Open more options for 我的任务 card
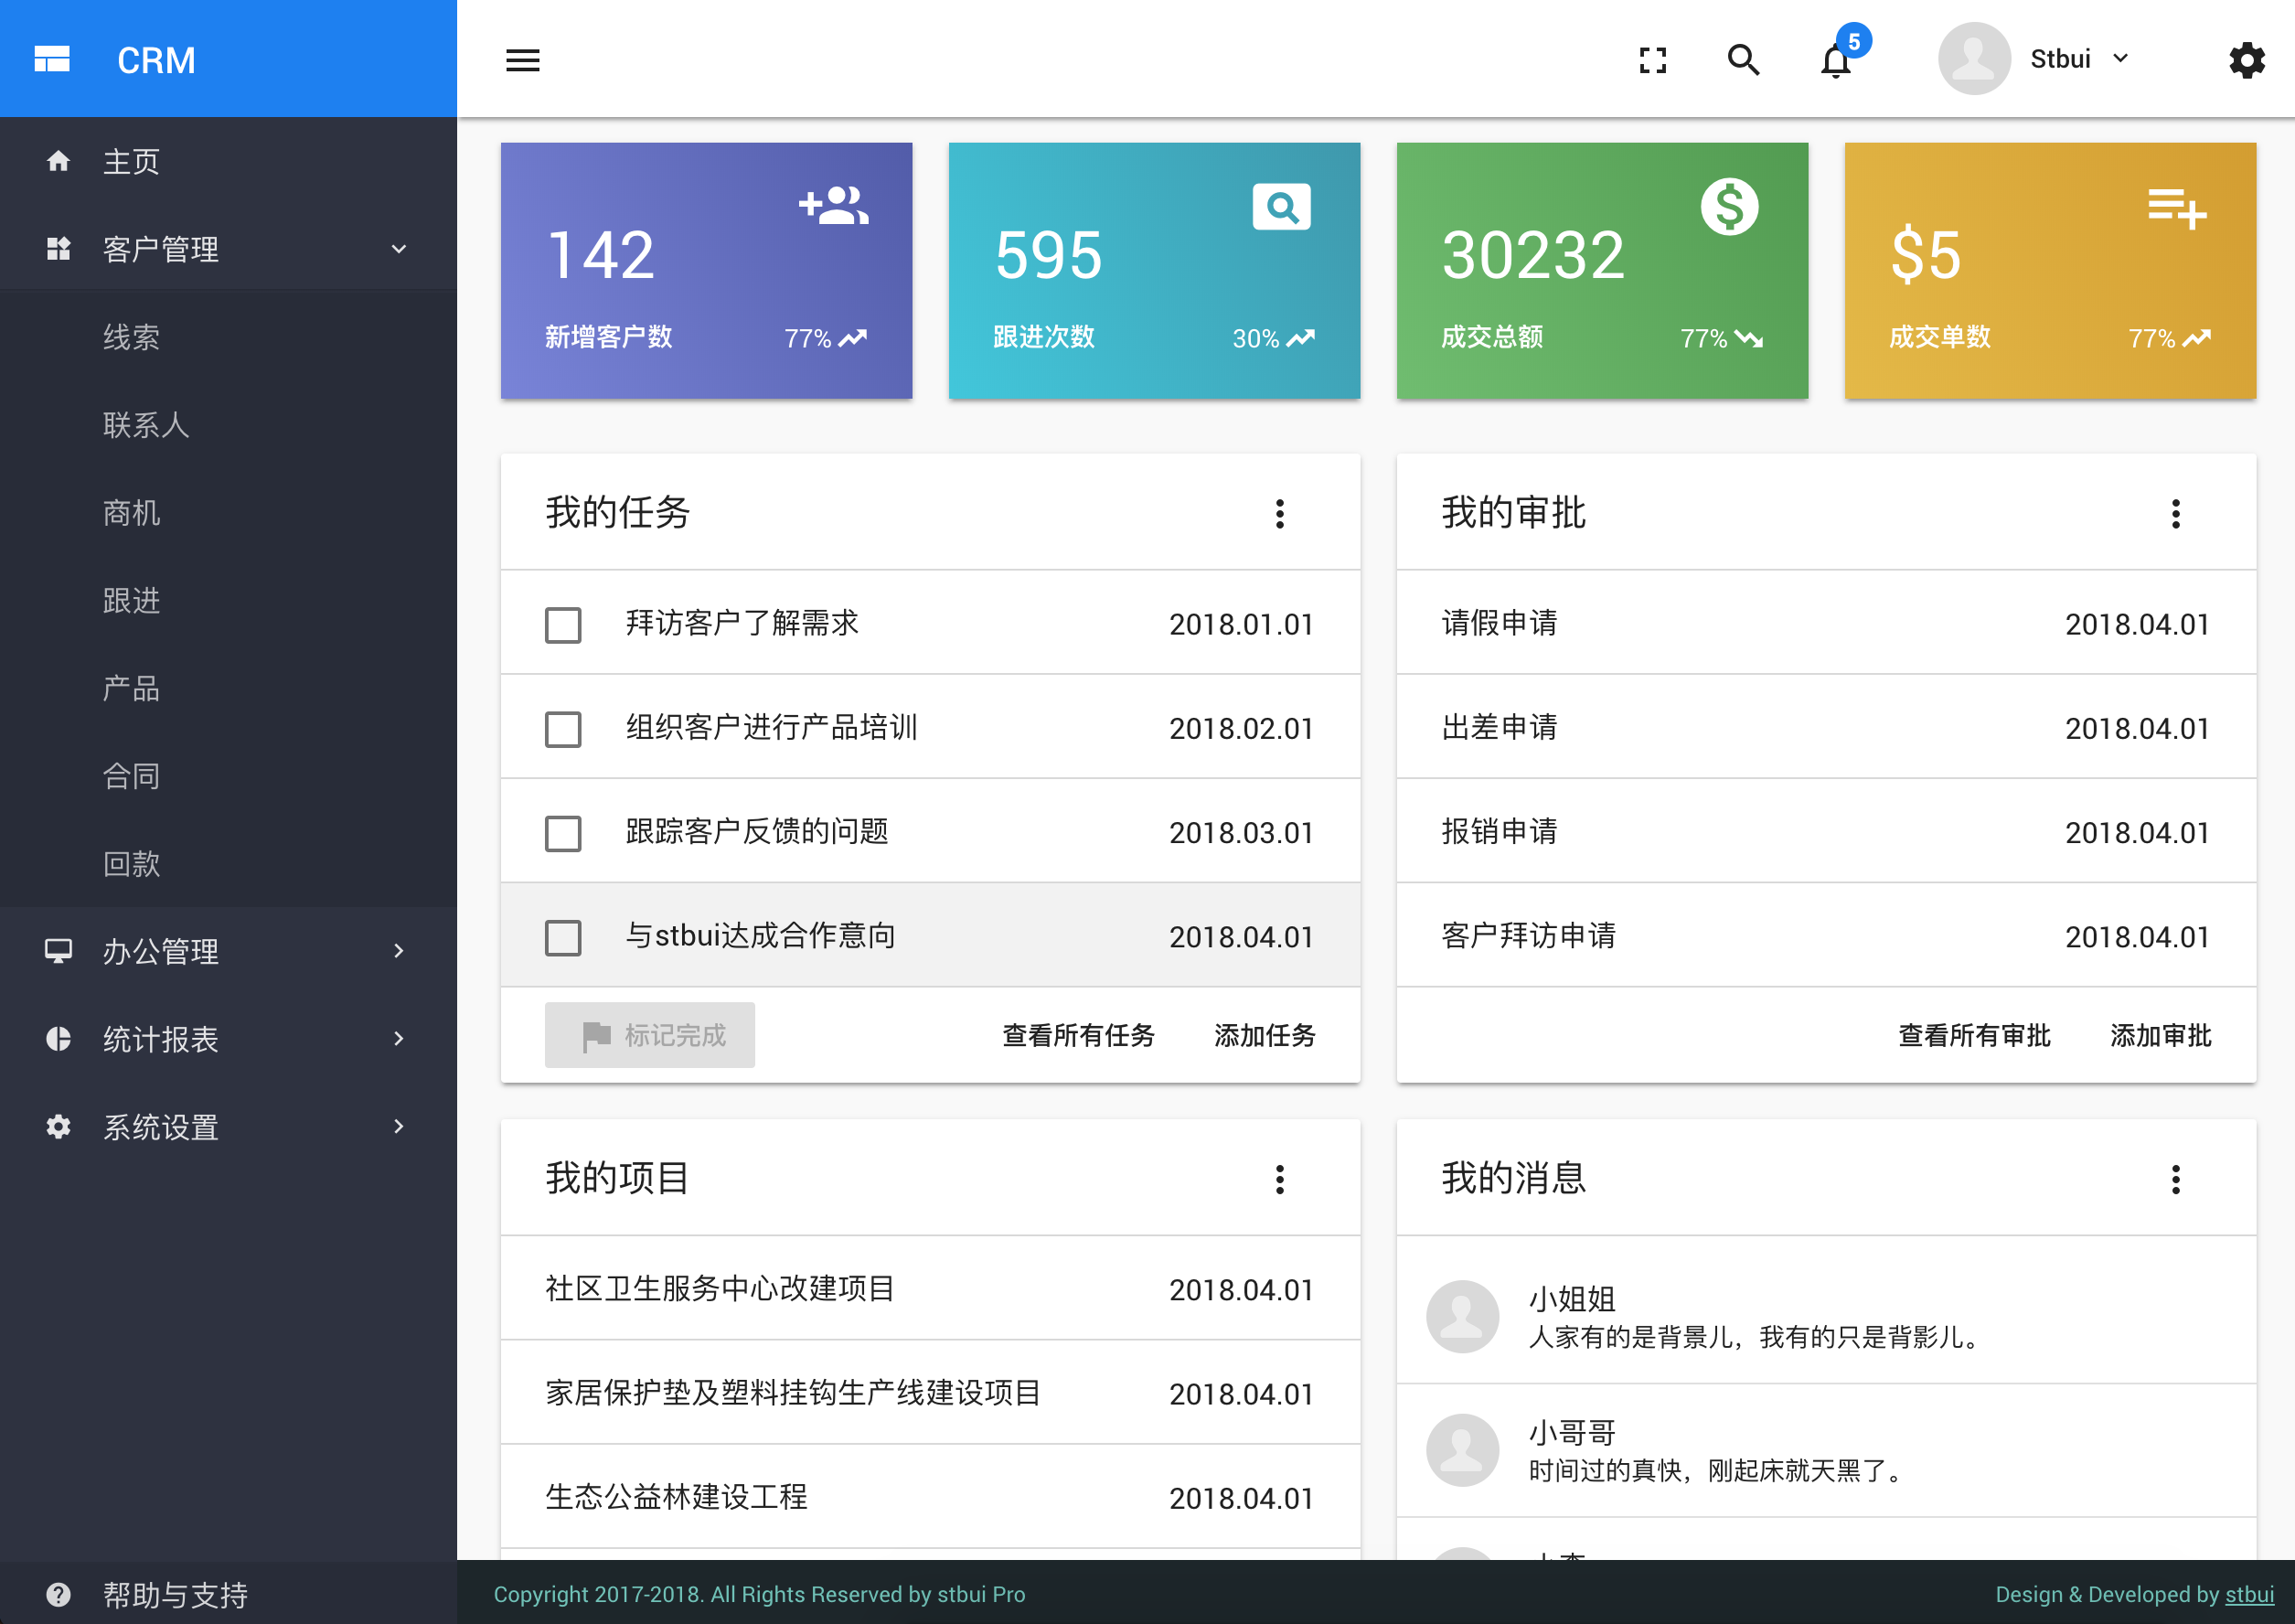 (1279, 513)
